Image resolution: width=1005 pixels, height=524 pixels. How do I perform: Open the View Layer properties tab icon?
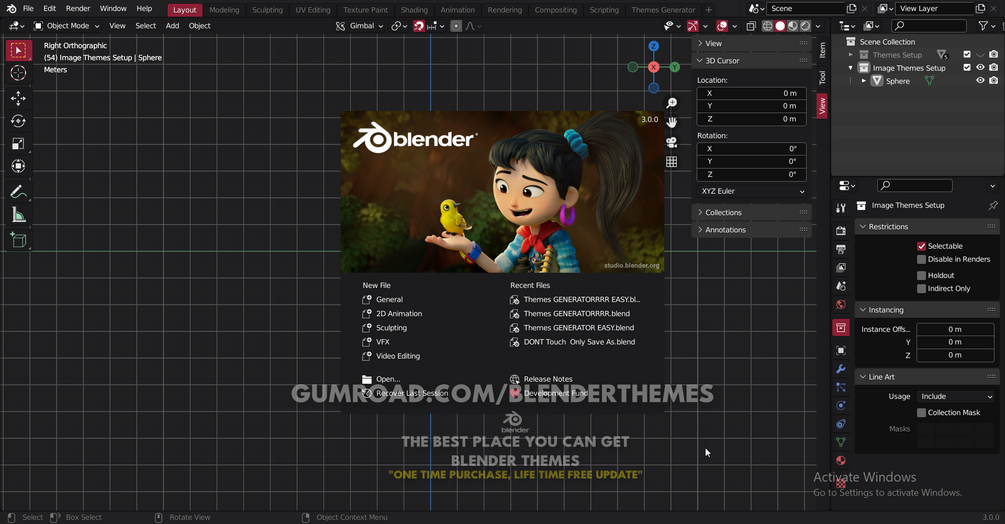coord(841,268)
